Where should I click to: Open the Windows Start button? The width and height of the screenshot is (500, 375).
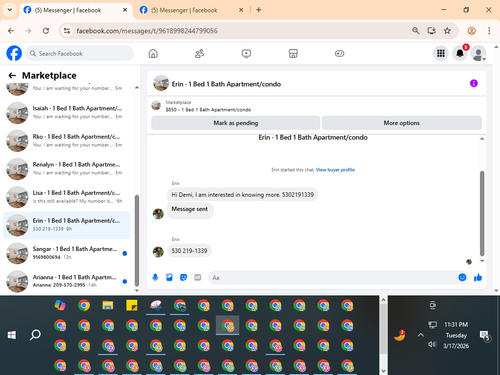pyautogui.click(x=12, y=335)
